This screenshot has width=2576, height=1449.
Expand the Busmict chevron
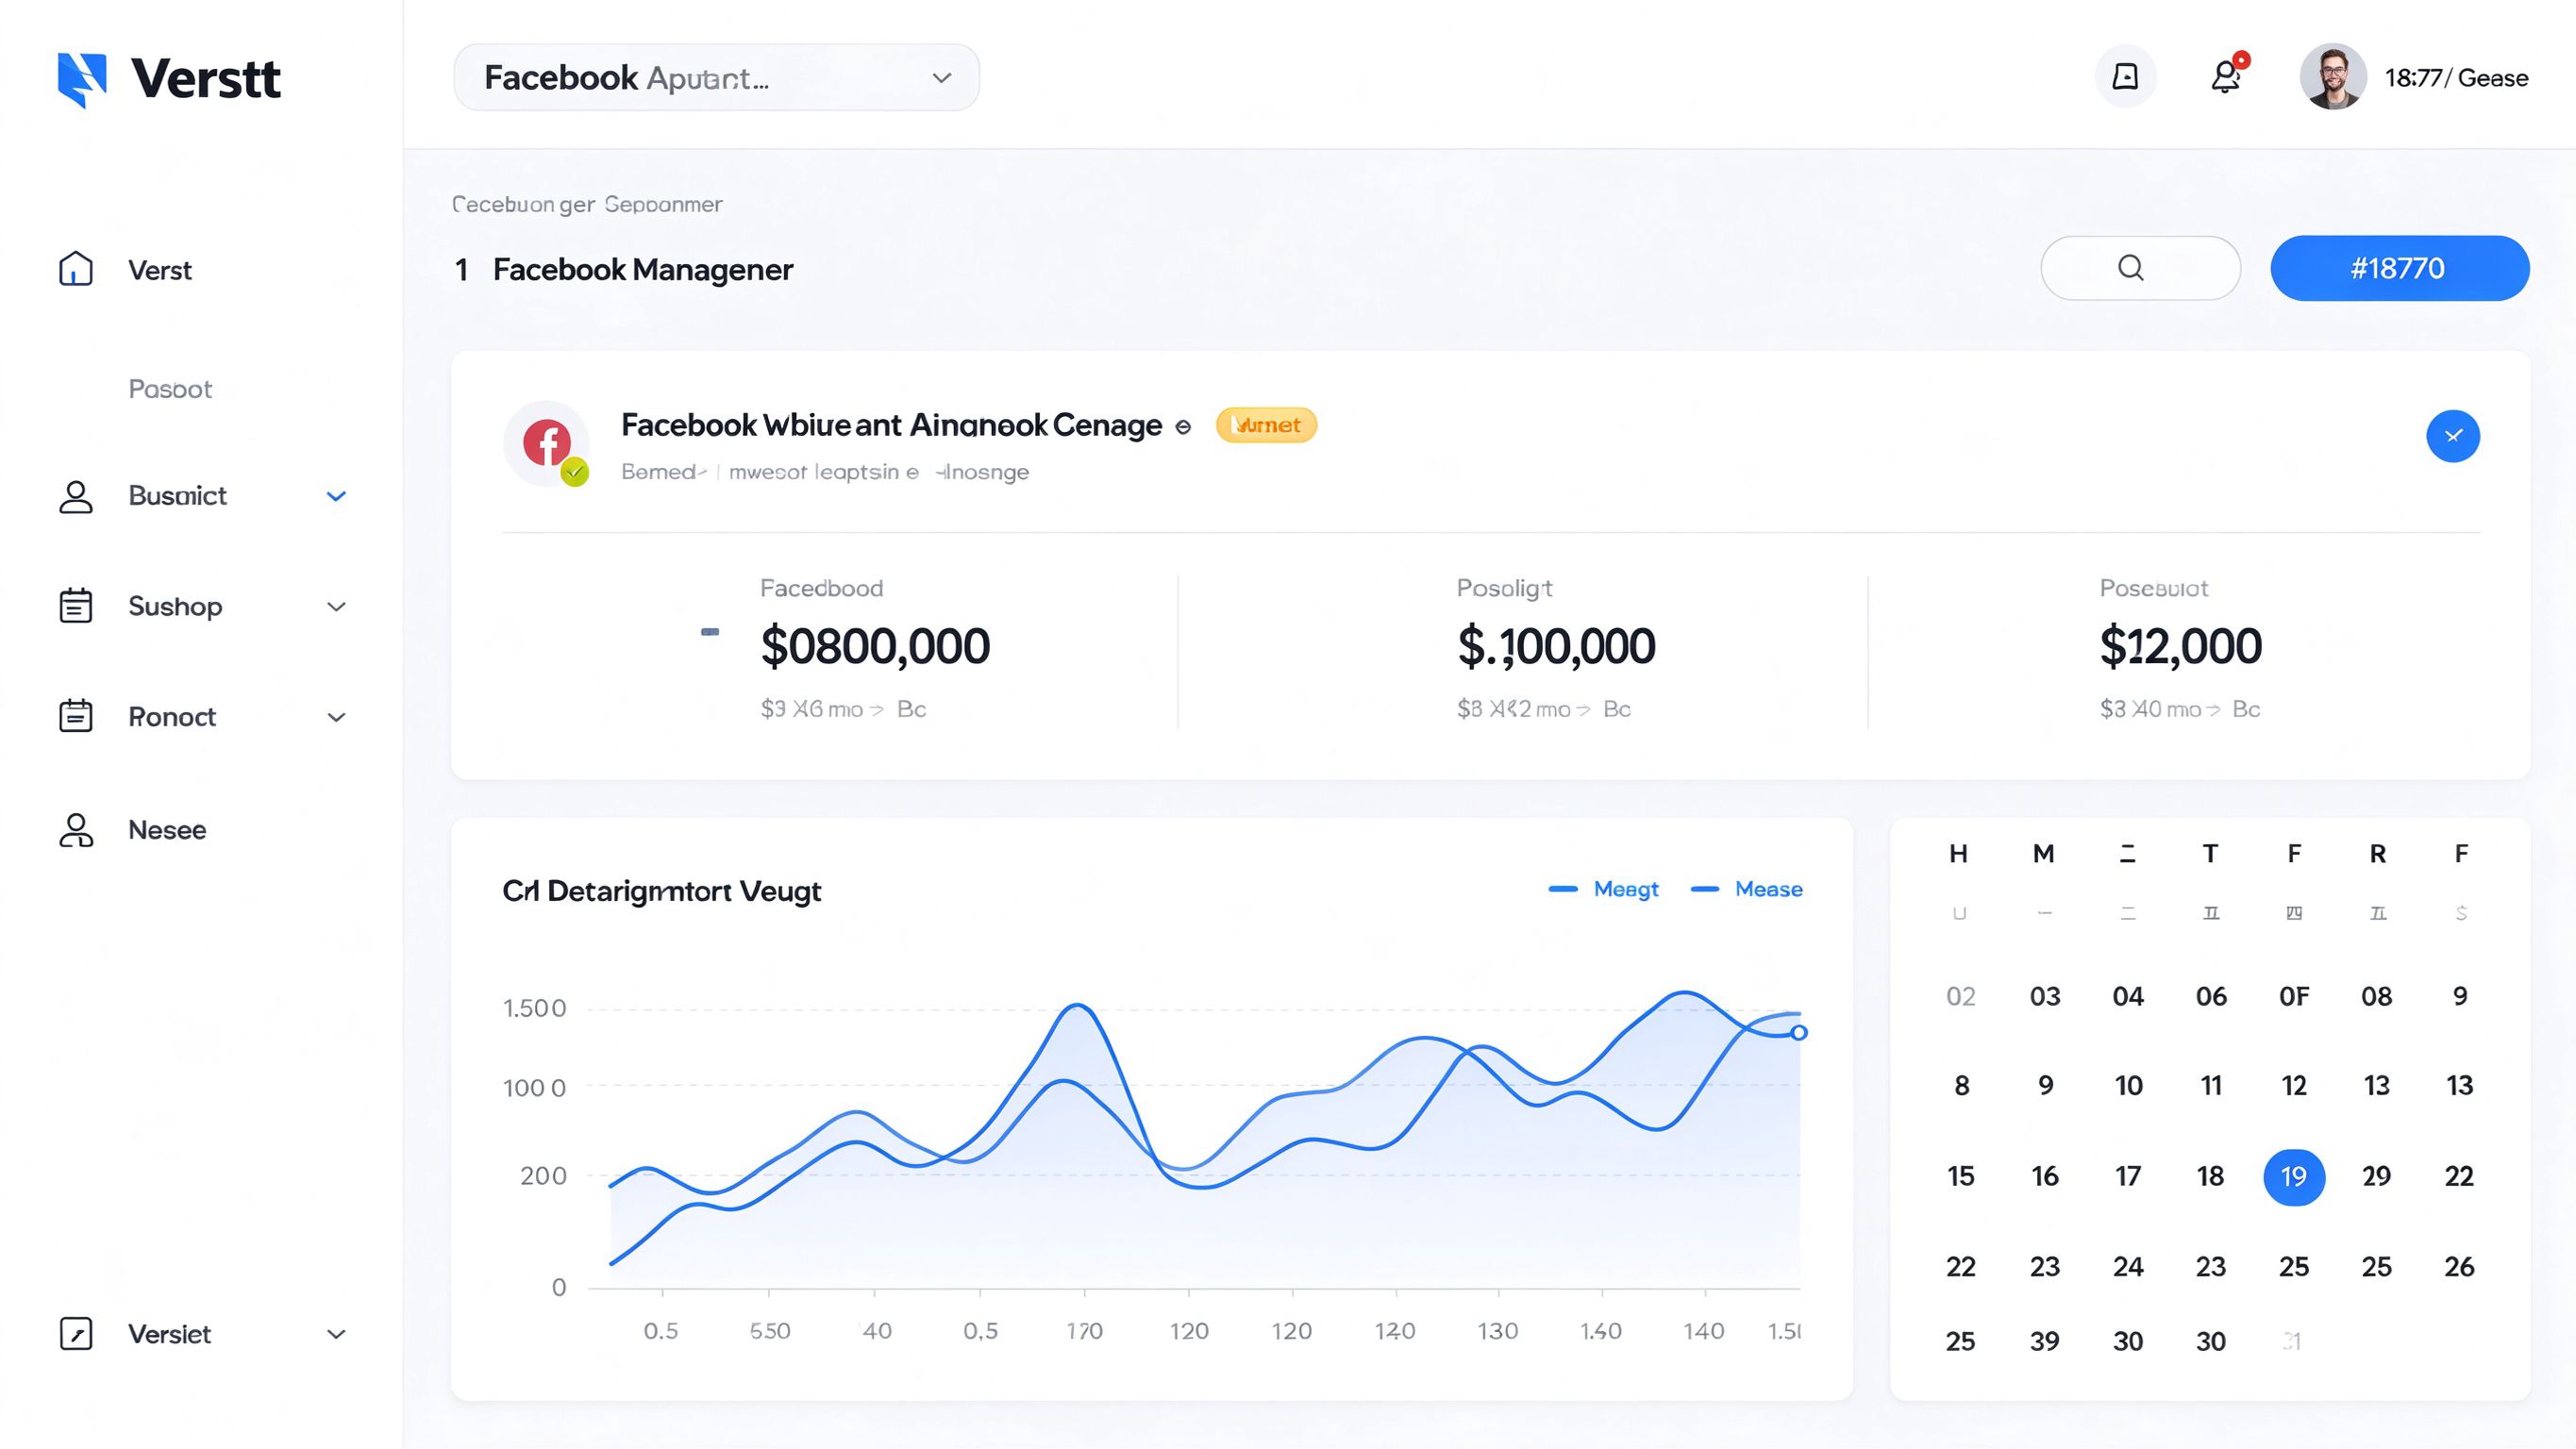click(x=337, y=496)
